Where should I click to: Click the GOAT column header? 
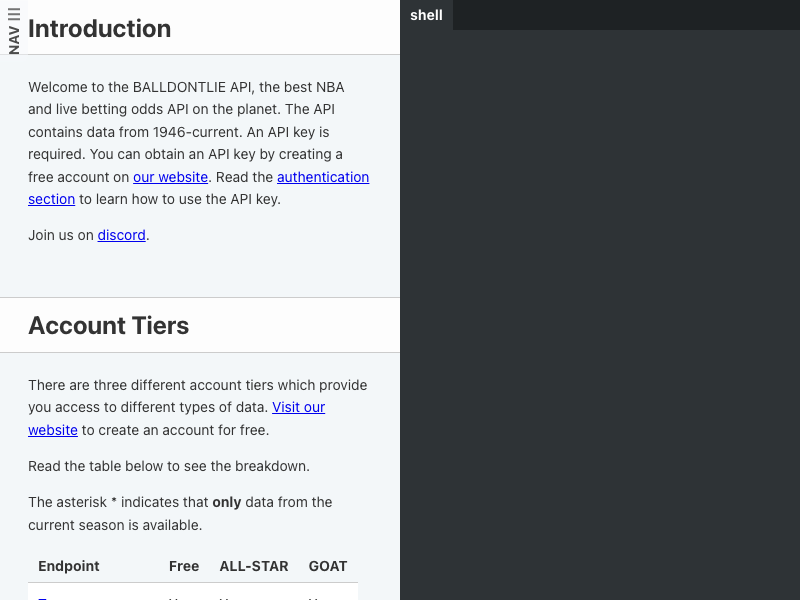click(x=328, y=566)
